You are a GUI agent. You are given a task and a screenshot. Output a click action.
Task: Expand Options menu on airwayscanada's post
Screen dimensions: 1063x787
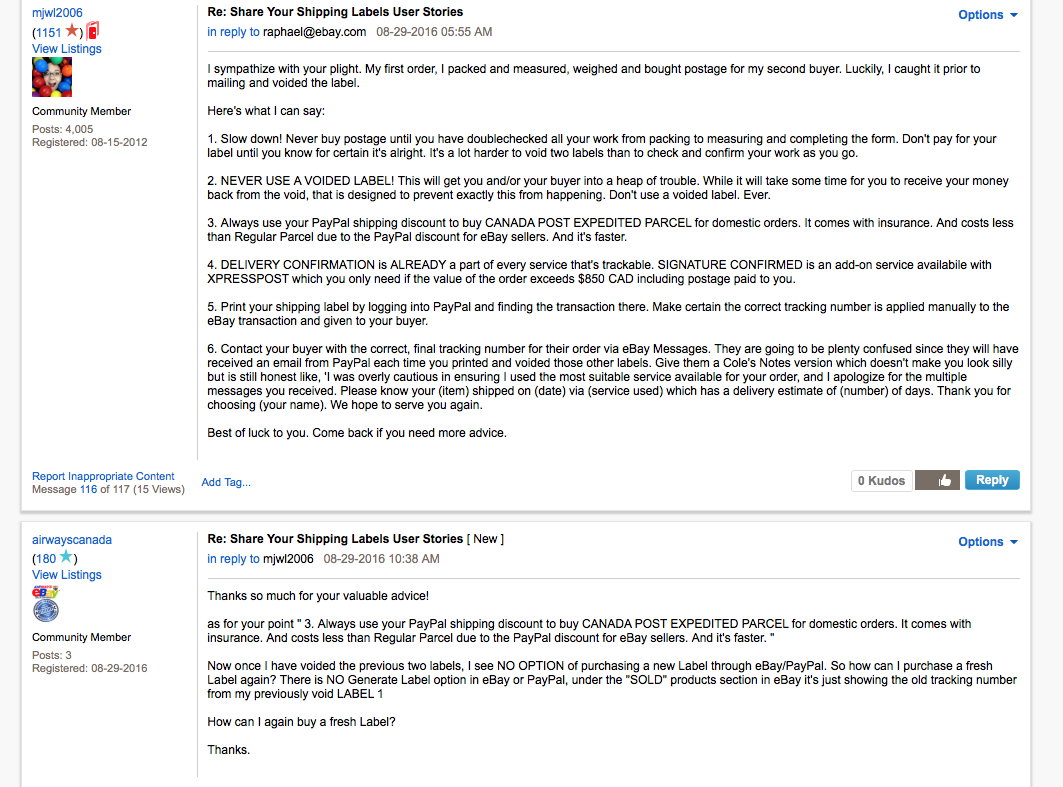(x=987, y=542)
